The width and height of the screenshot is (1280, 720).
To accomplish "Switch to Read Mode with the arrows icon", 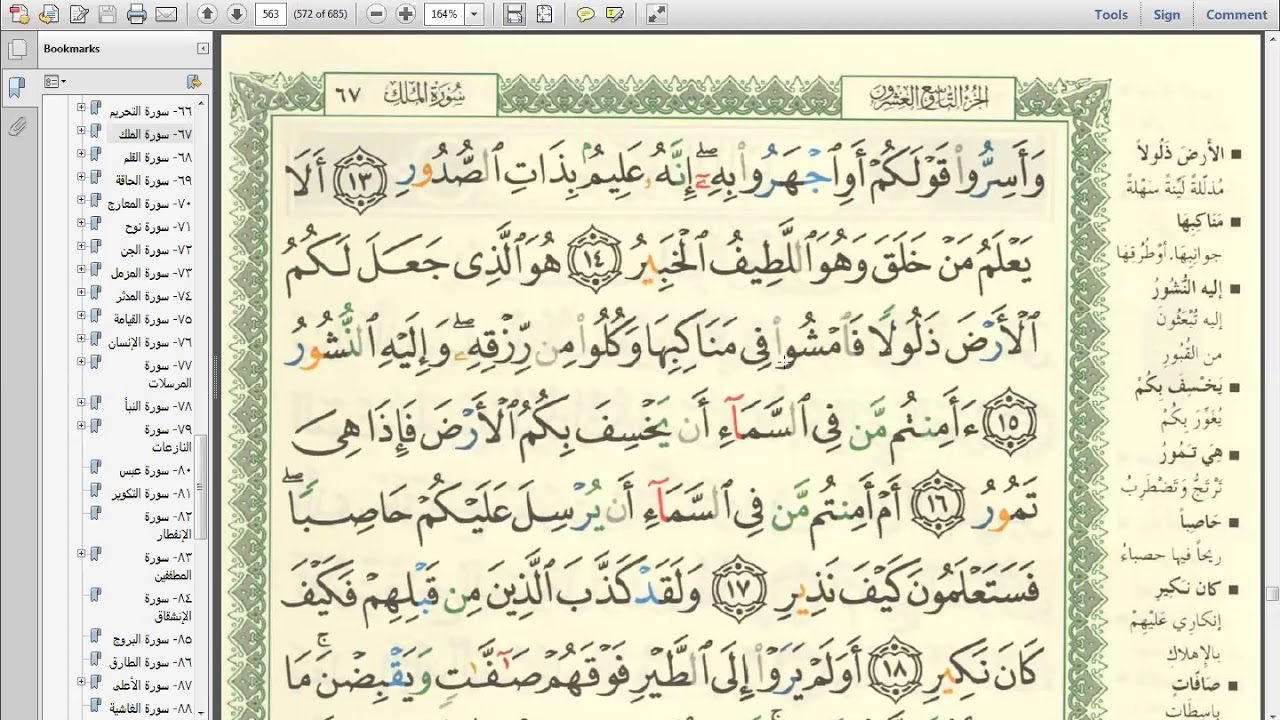I will [656, 14].
